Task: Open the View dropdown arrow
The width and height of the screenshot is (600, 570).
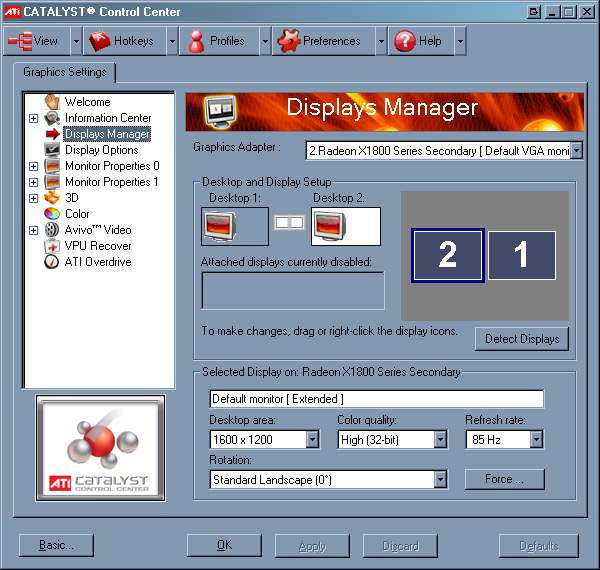Action: [x=76, y=41]
